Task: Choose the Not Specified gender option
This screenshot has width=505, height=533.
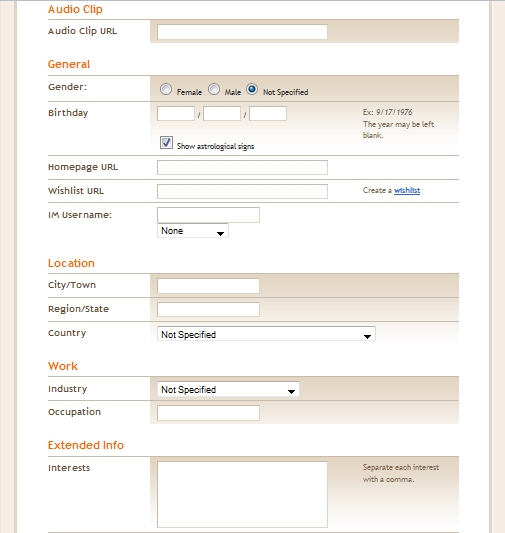Action: click(252, 89)
